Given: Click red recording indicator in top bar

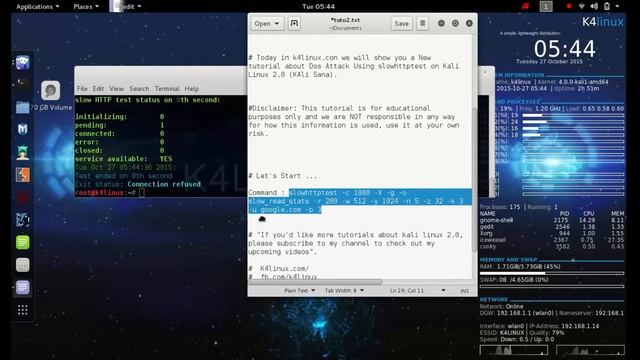Looking at the screenshot, I should click(569, 6).
